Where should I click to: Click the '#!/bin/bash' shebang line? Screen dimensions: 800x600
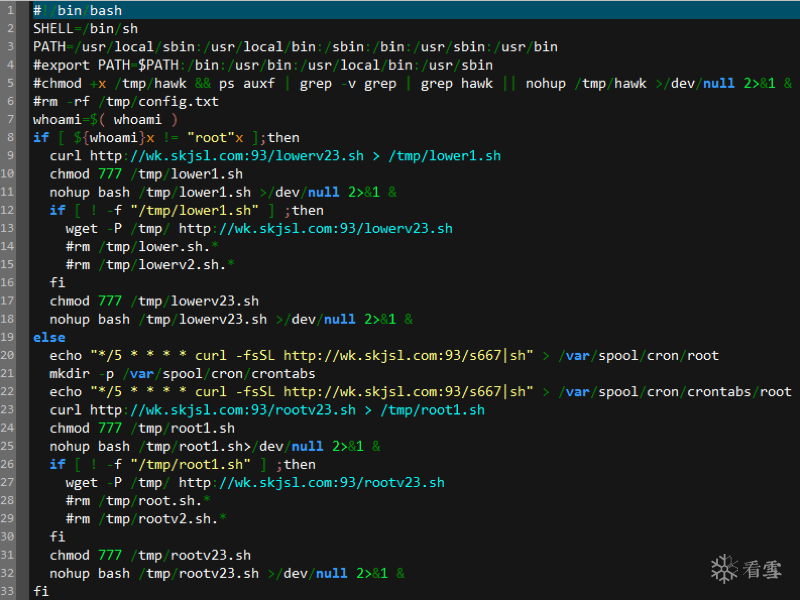[x=78, y=10]
